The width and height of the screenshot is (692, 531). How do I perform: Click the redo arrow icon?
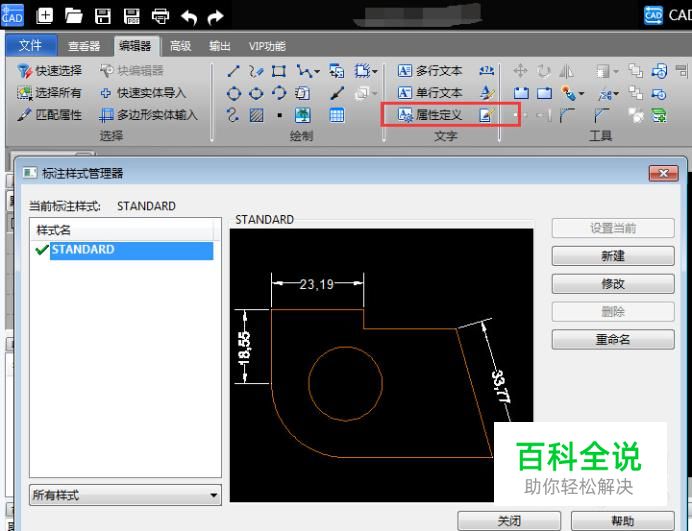click(214, 15)
